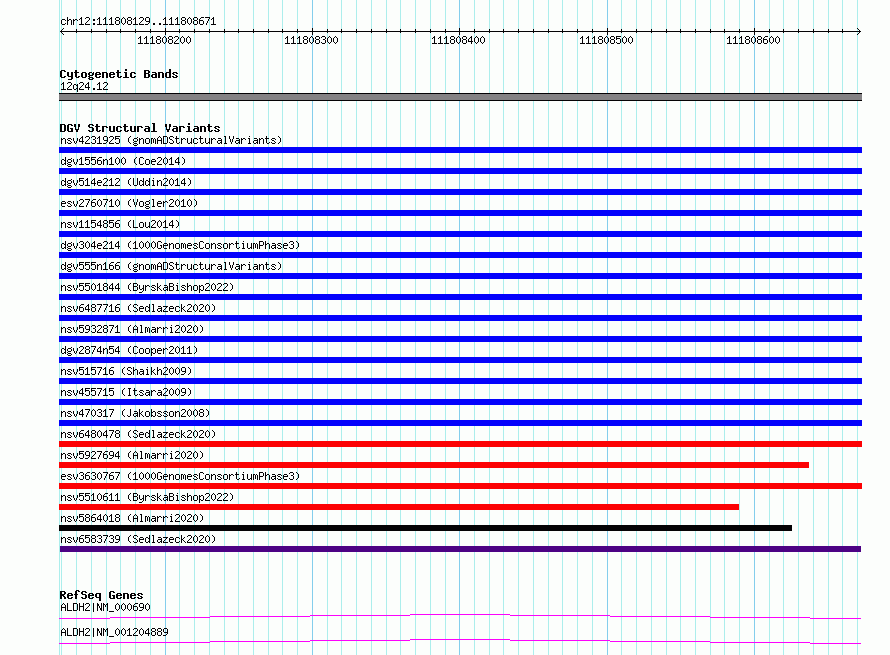Viewport: 890px width, 655px height.
Task: Click ruler position 111808600
Action: point(753,40)
